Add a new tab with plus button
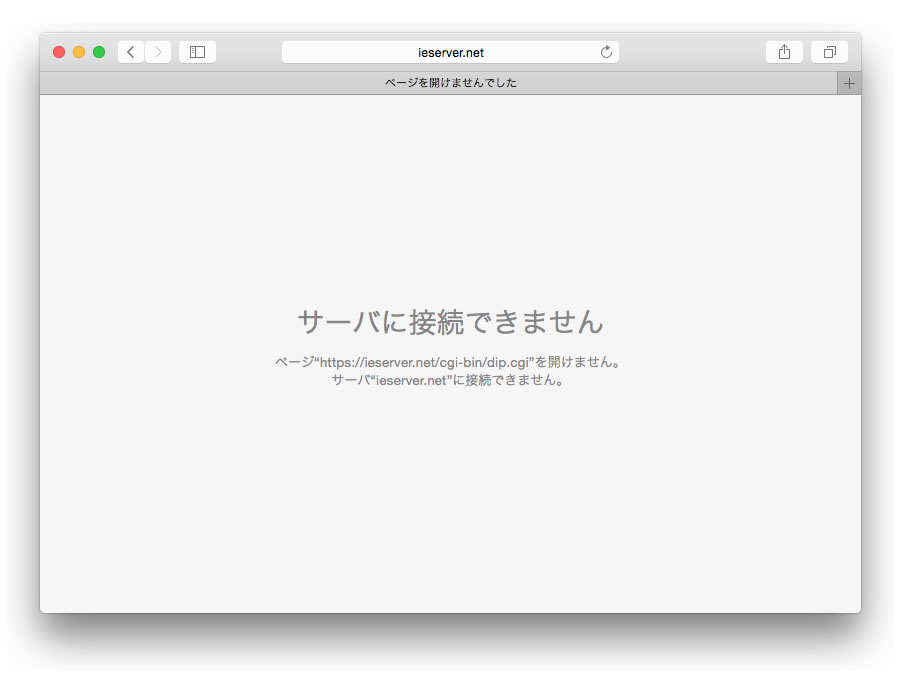 pyautogui.click(x=849, y=83)
